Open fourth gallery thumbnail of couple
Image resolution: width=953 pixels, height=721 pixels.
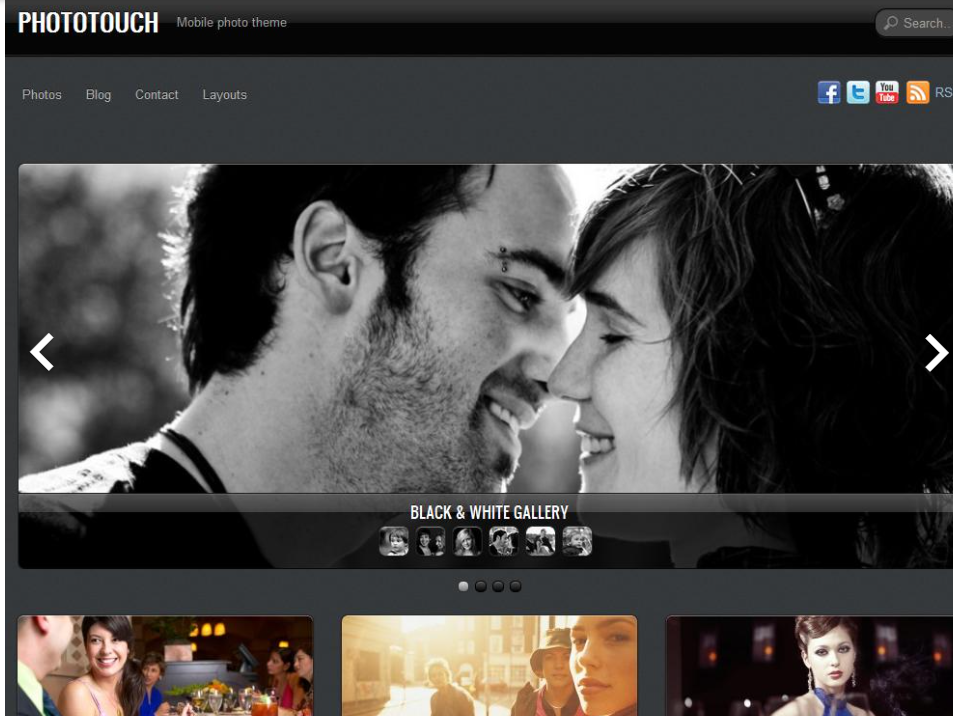pos(503,541)
